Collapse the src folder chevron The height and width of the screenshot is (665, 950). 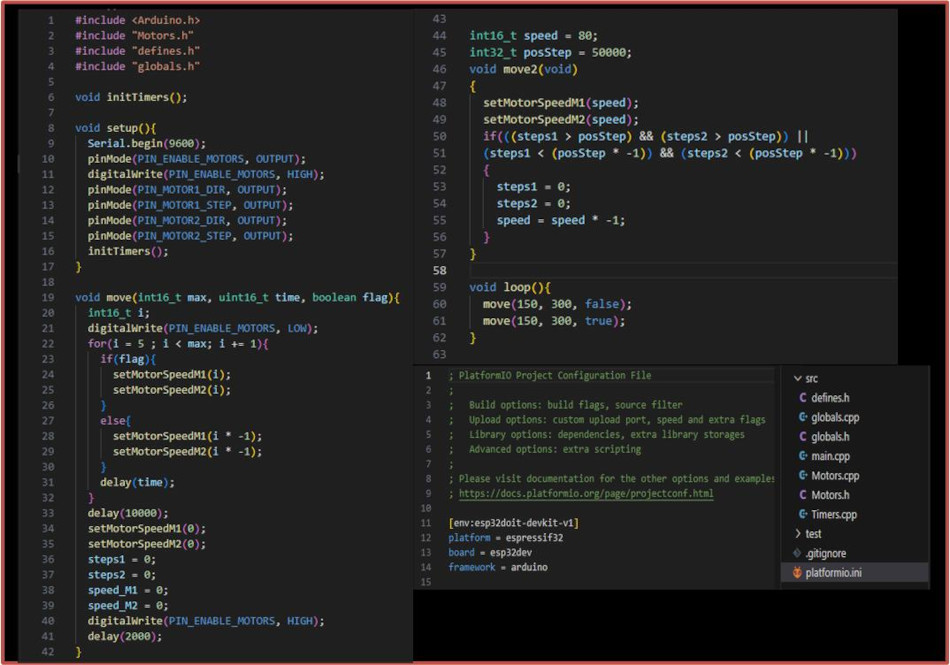pyautogui.click(x=797, y=379)
